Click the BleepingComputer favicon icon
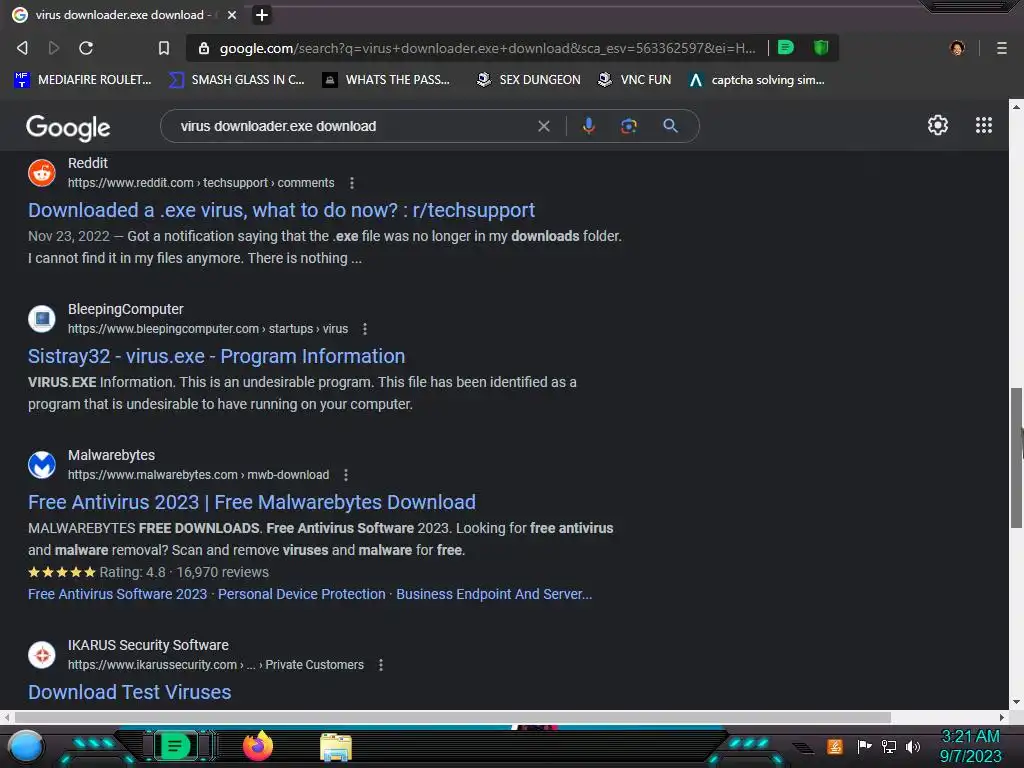Viewport: 1024px width, 768px height. (42, 319)
